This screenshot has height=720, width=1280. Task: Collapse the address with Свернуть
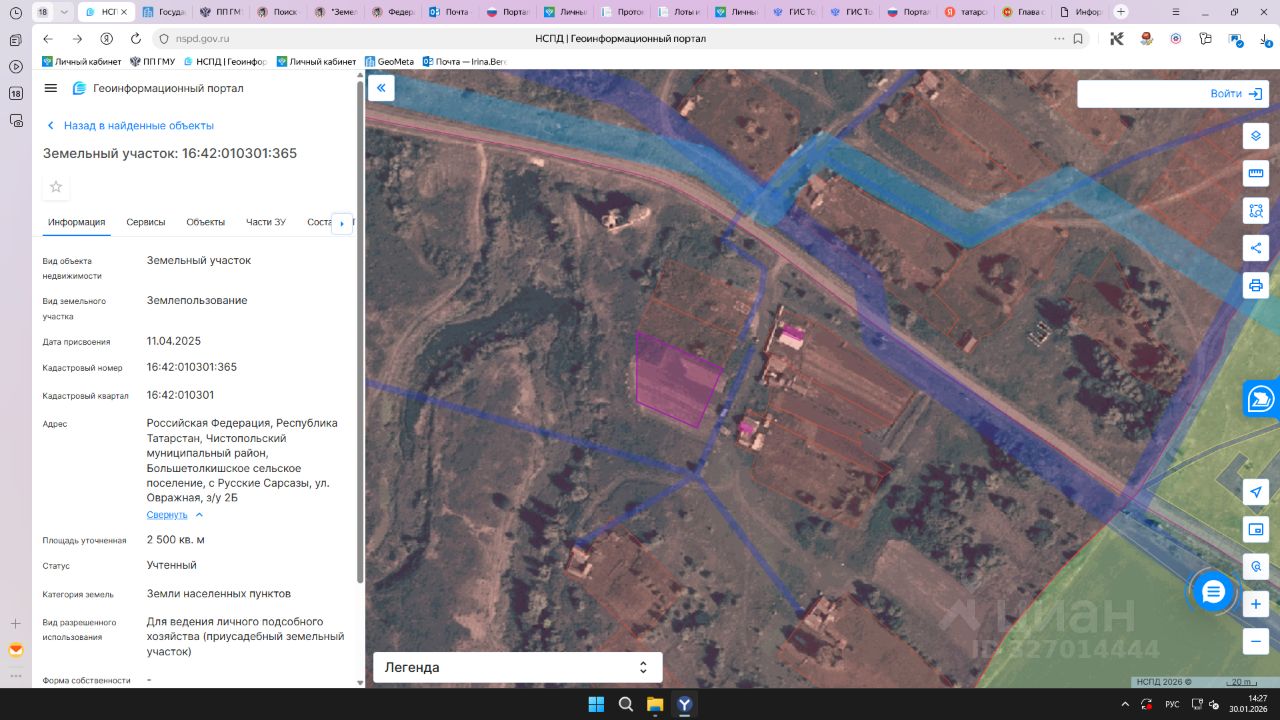(x=175, y=515)
